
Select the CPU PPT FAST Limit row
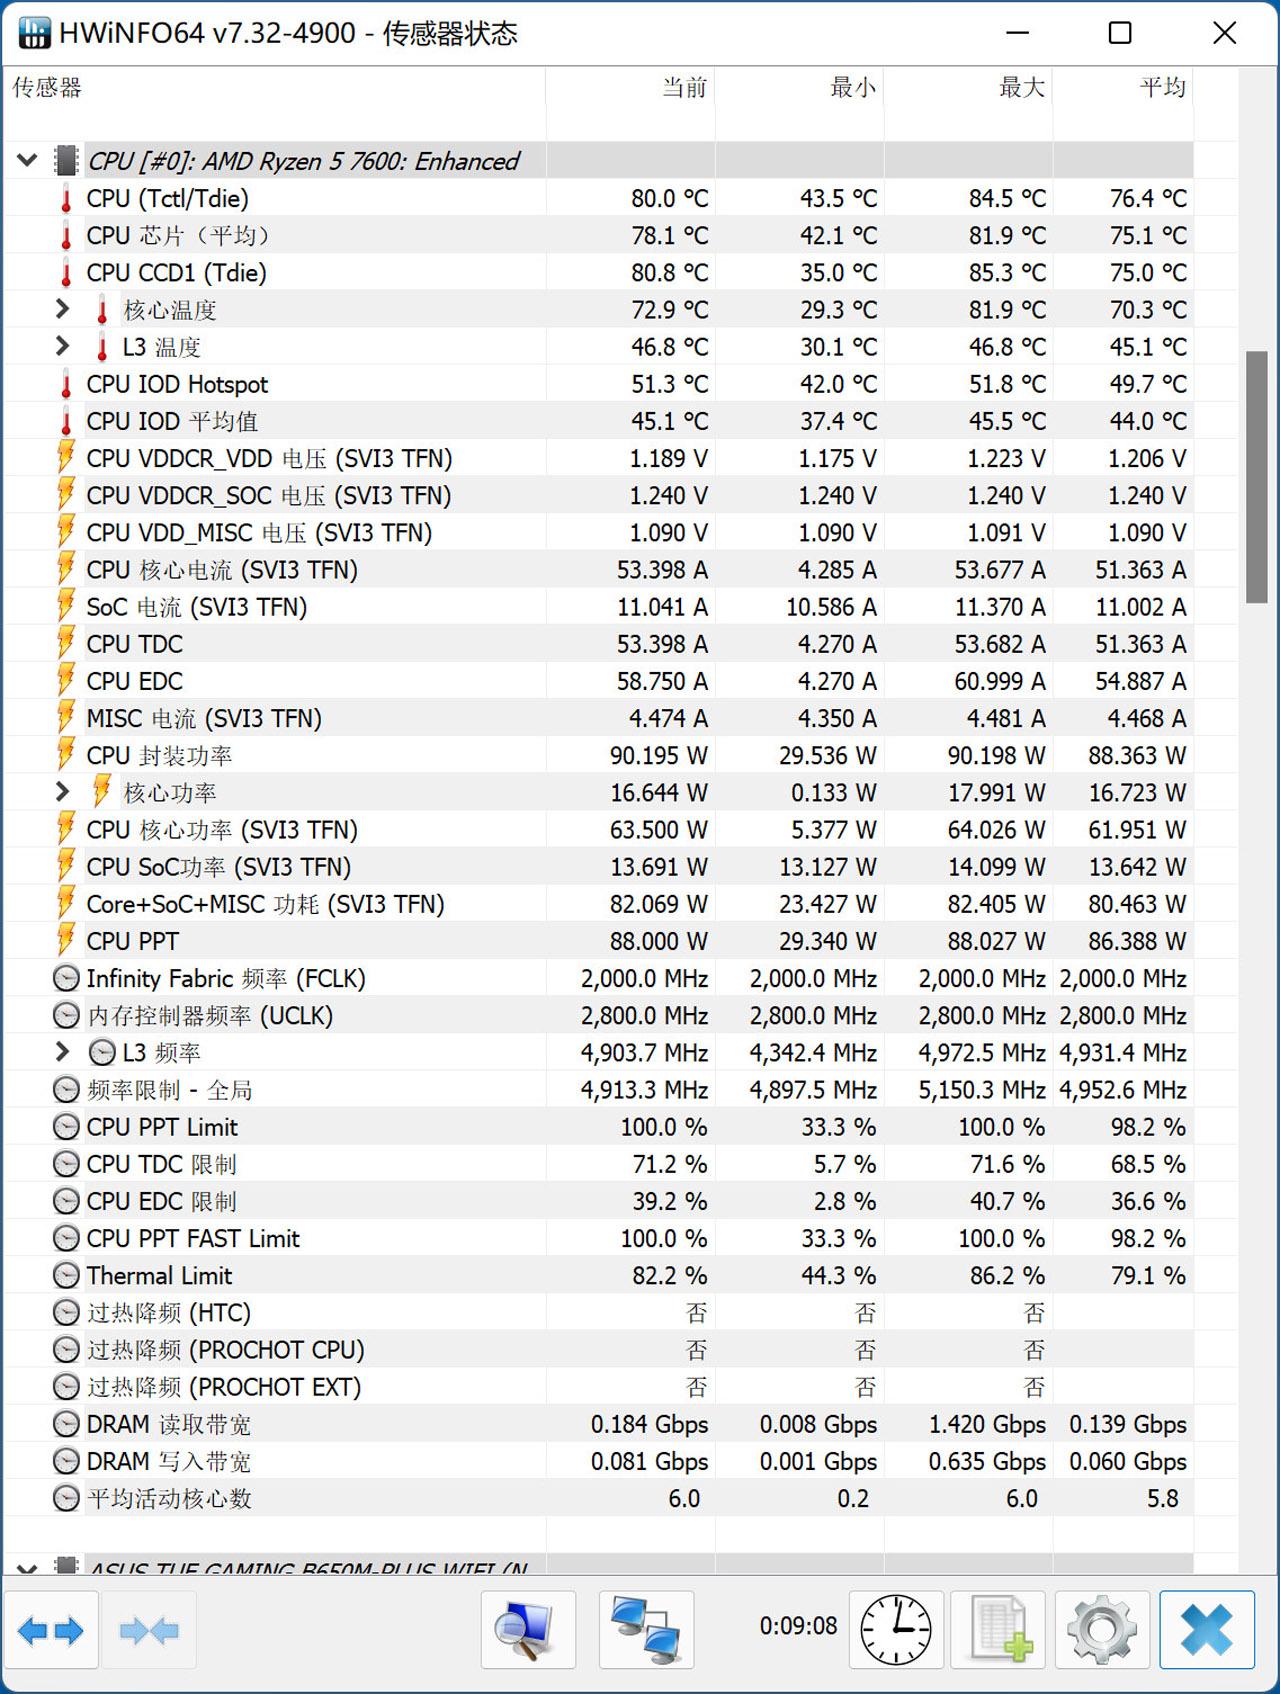pyautogui.click(x=598, y=1238)
